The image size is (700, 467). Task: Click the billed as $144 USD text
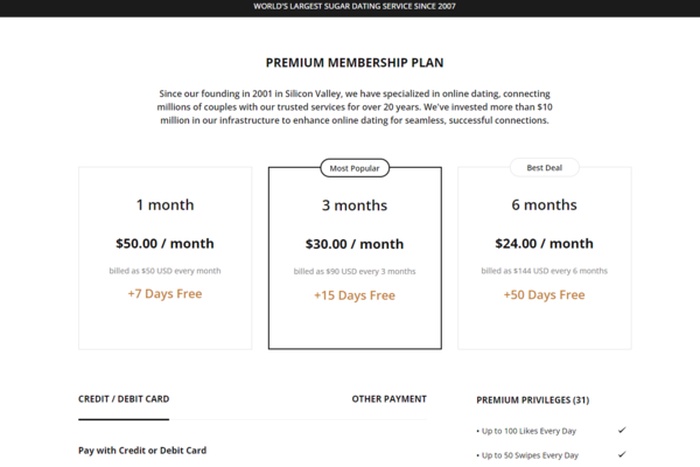coord(544,270)
